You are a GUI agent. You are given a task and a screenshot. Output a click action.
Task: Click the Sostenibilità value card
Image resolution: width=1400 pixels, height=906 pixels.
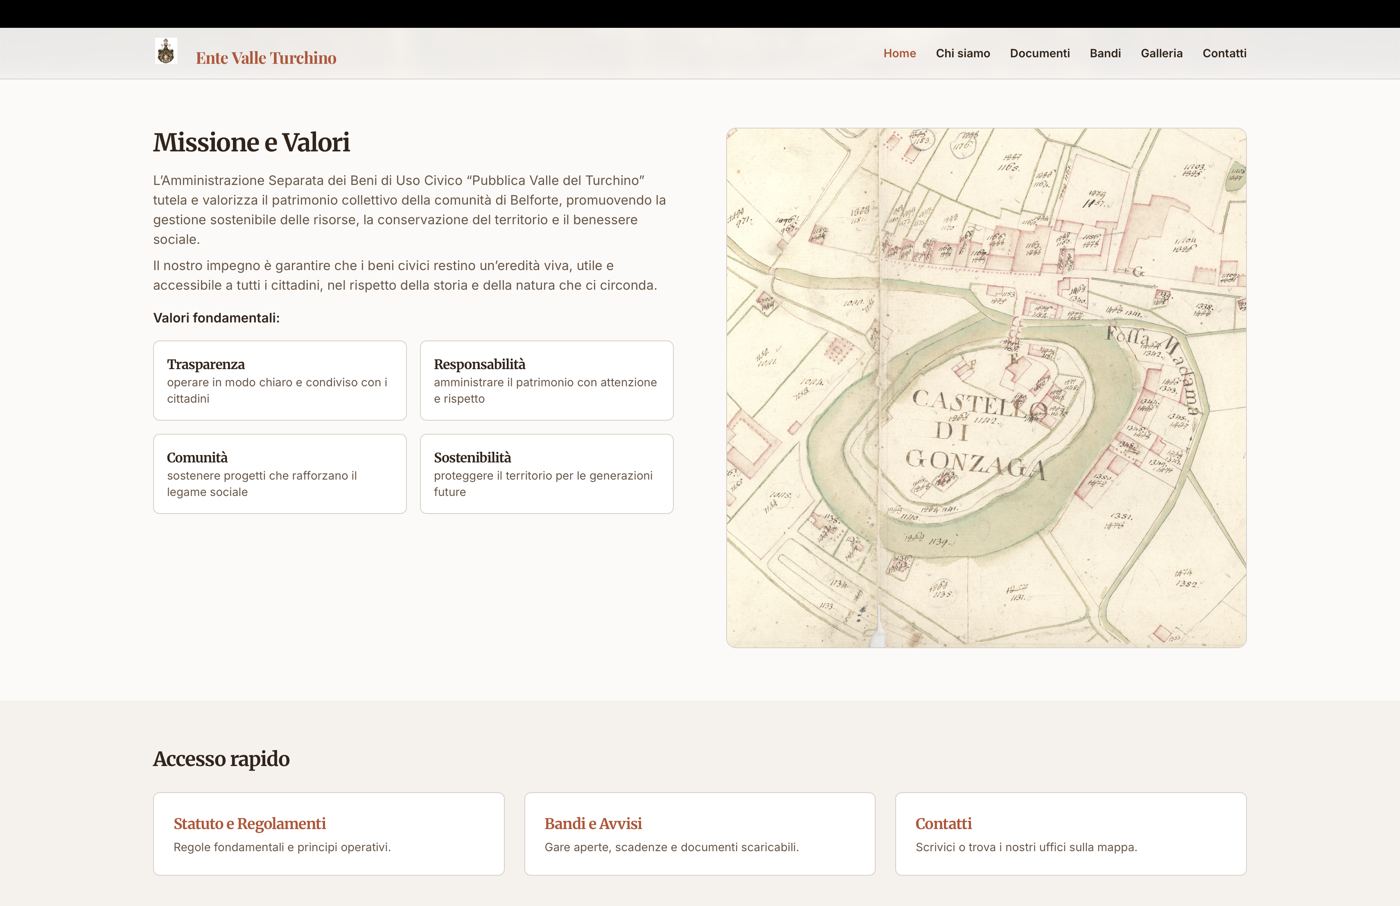[547, 474]
